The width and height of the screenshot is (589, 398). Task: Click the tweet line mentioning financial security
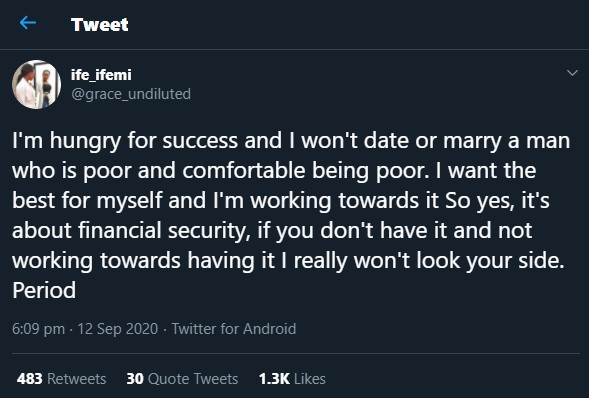pos(272,231)
